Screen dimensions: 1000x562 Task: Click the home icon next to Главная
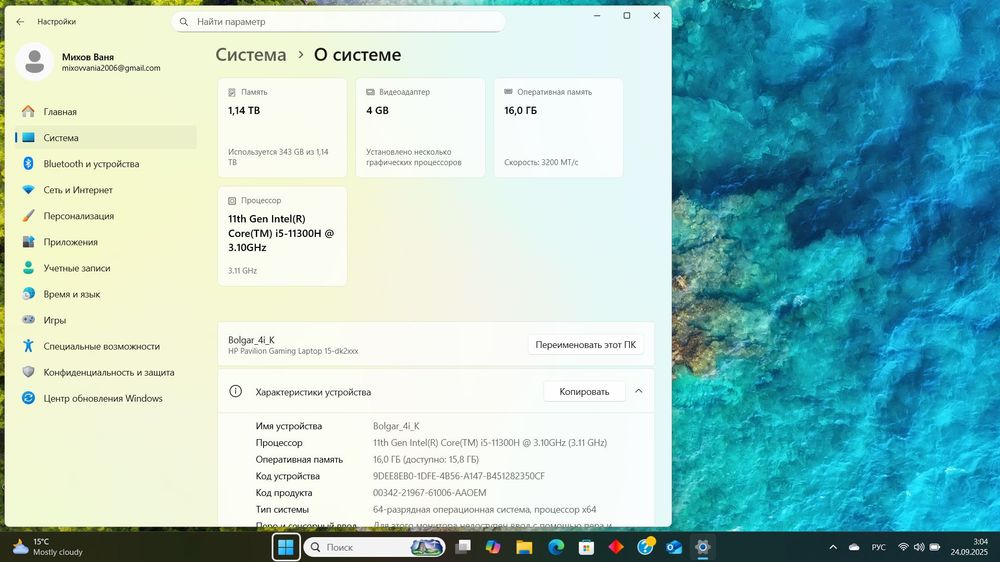point(28,112)
